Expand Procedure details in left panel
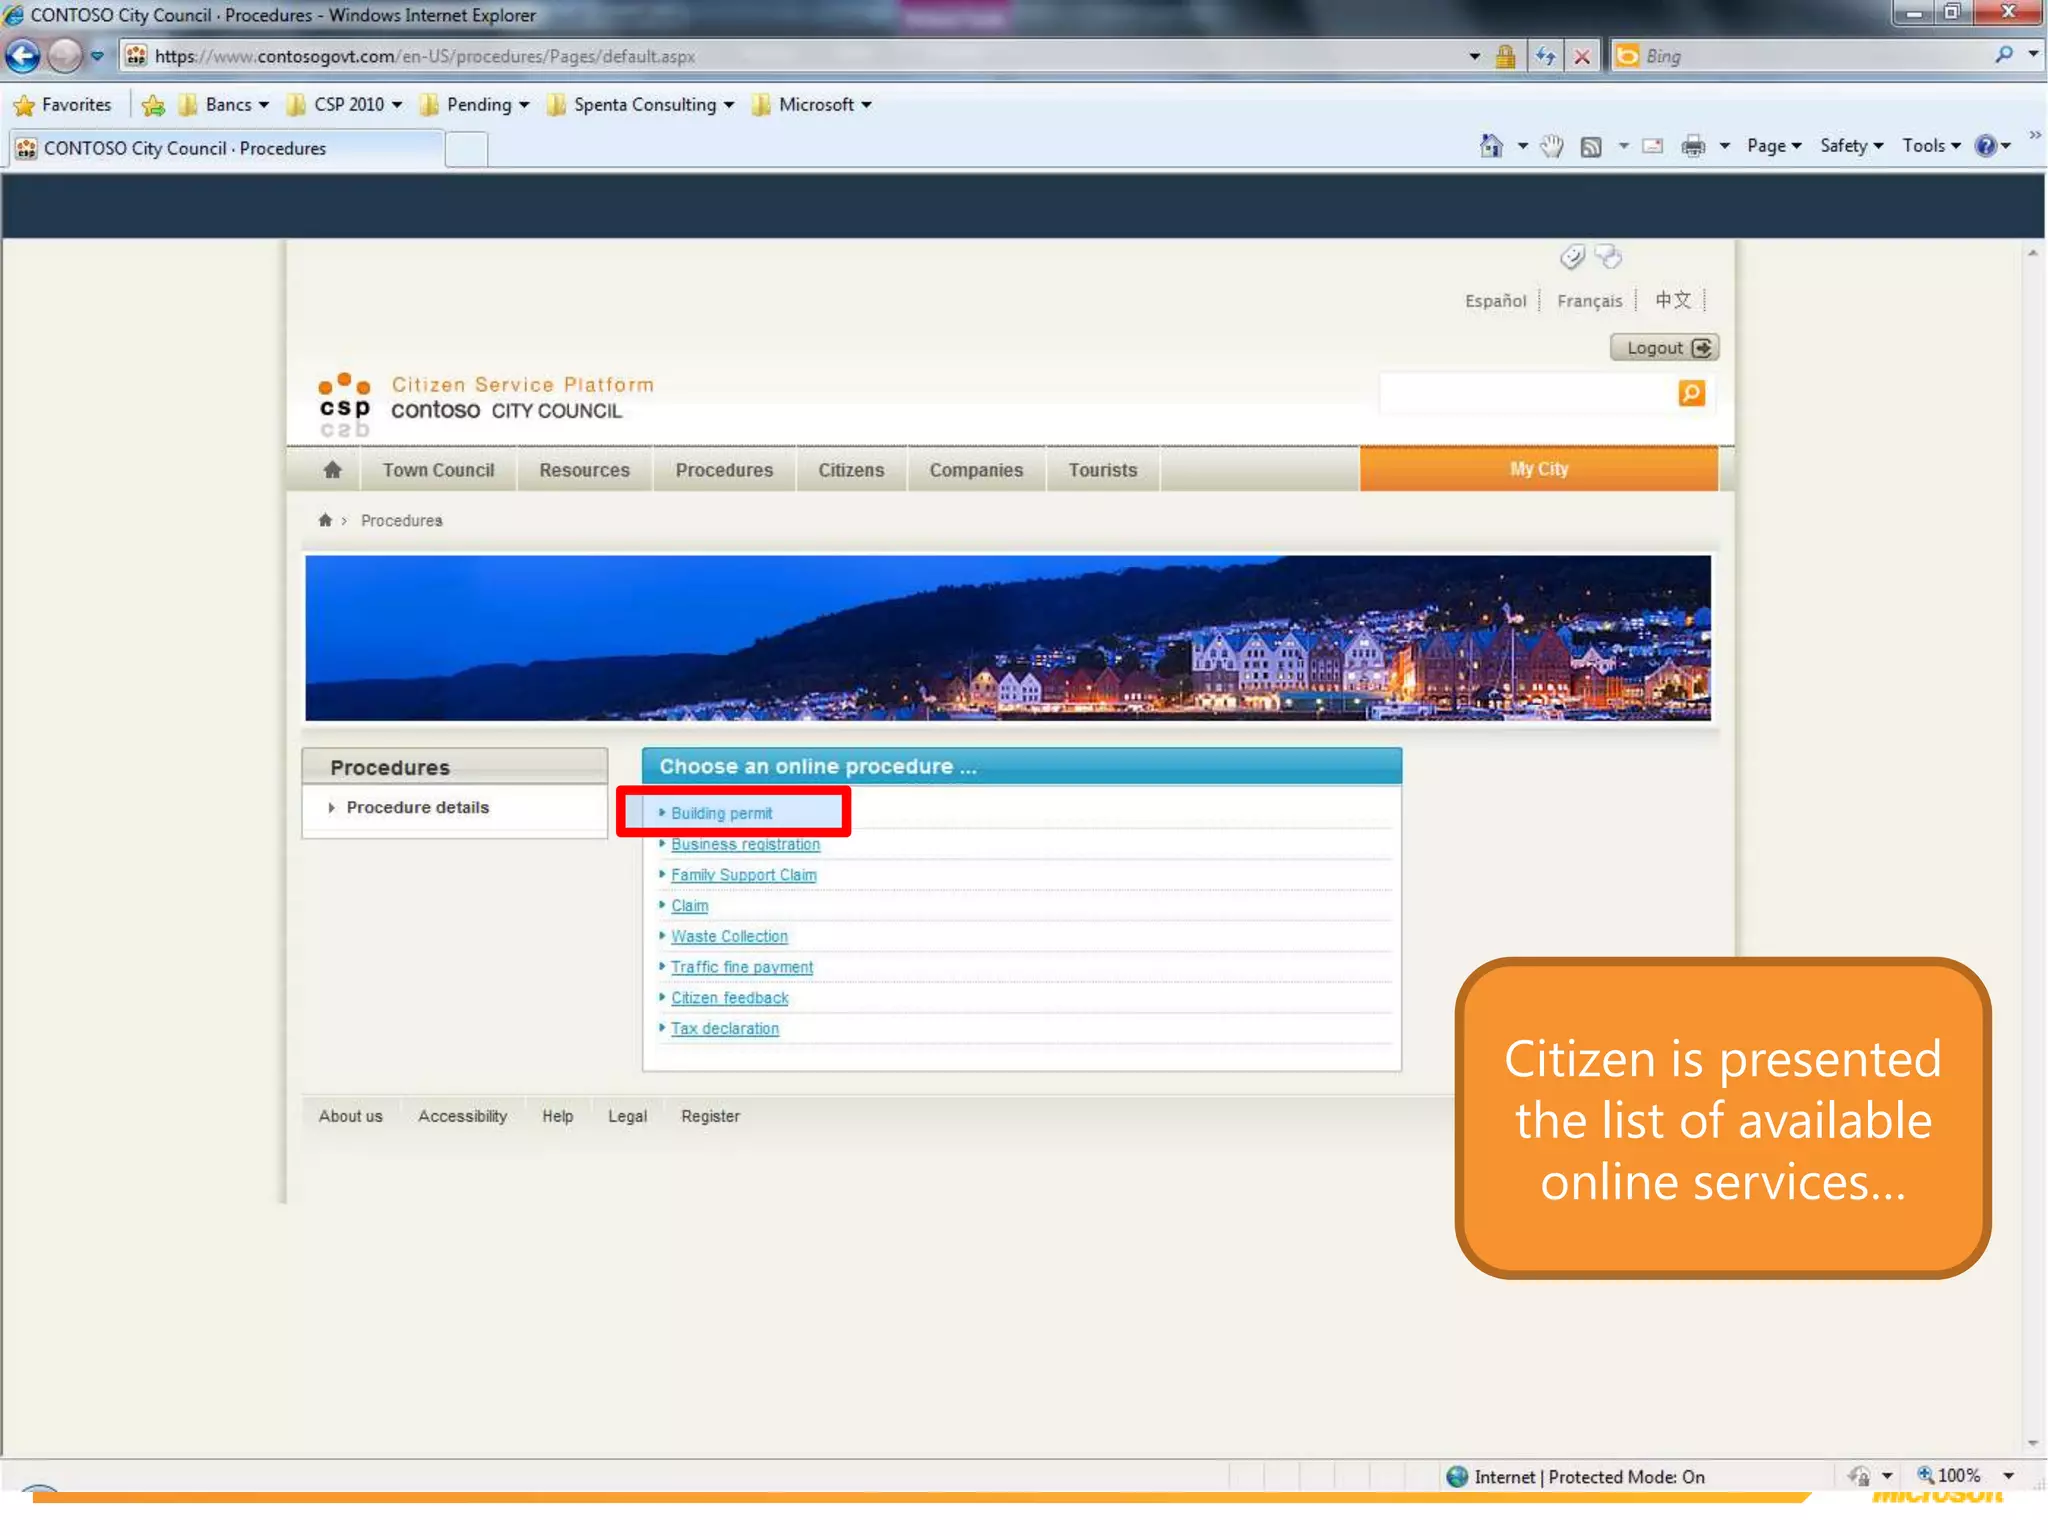 [417, 807]
